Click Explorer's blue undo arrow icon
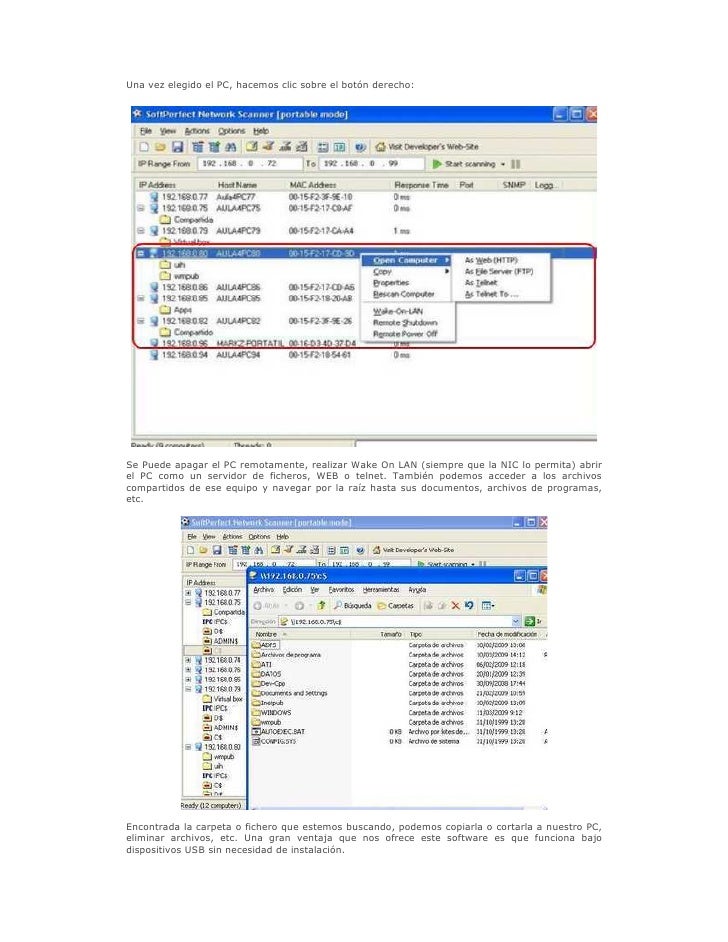This screenshot has height=942, width=728. coord(469,606)
